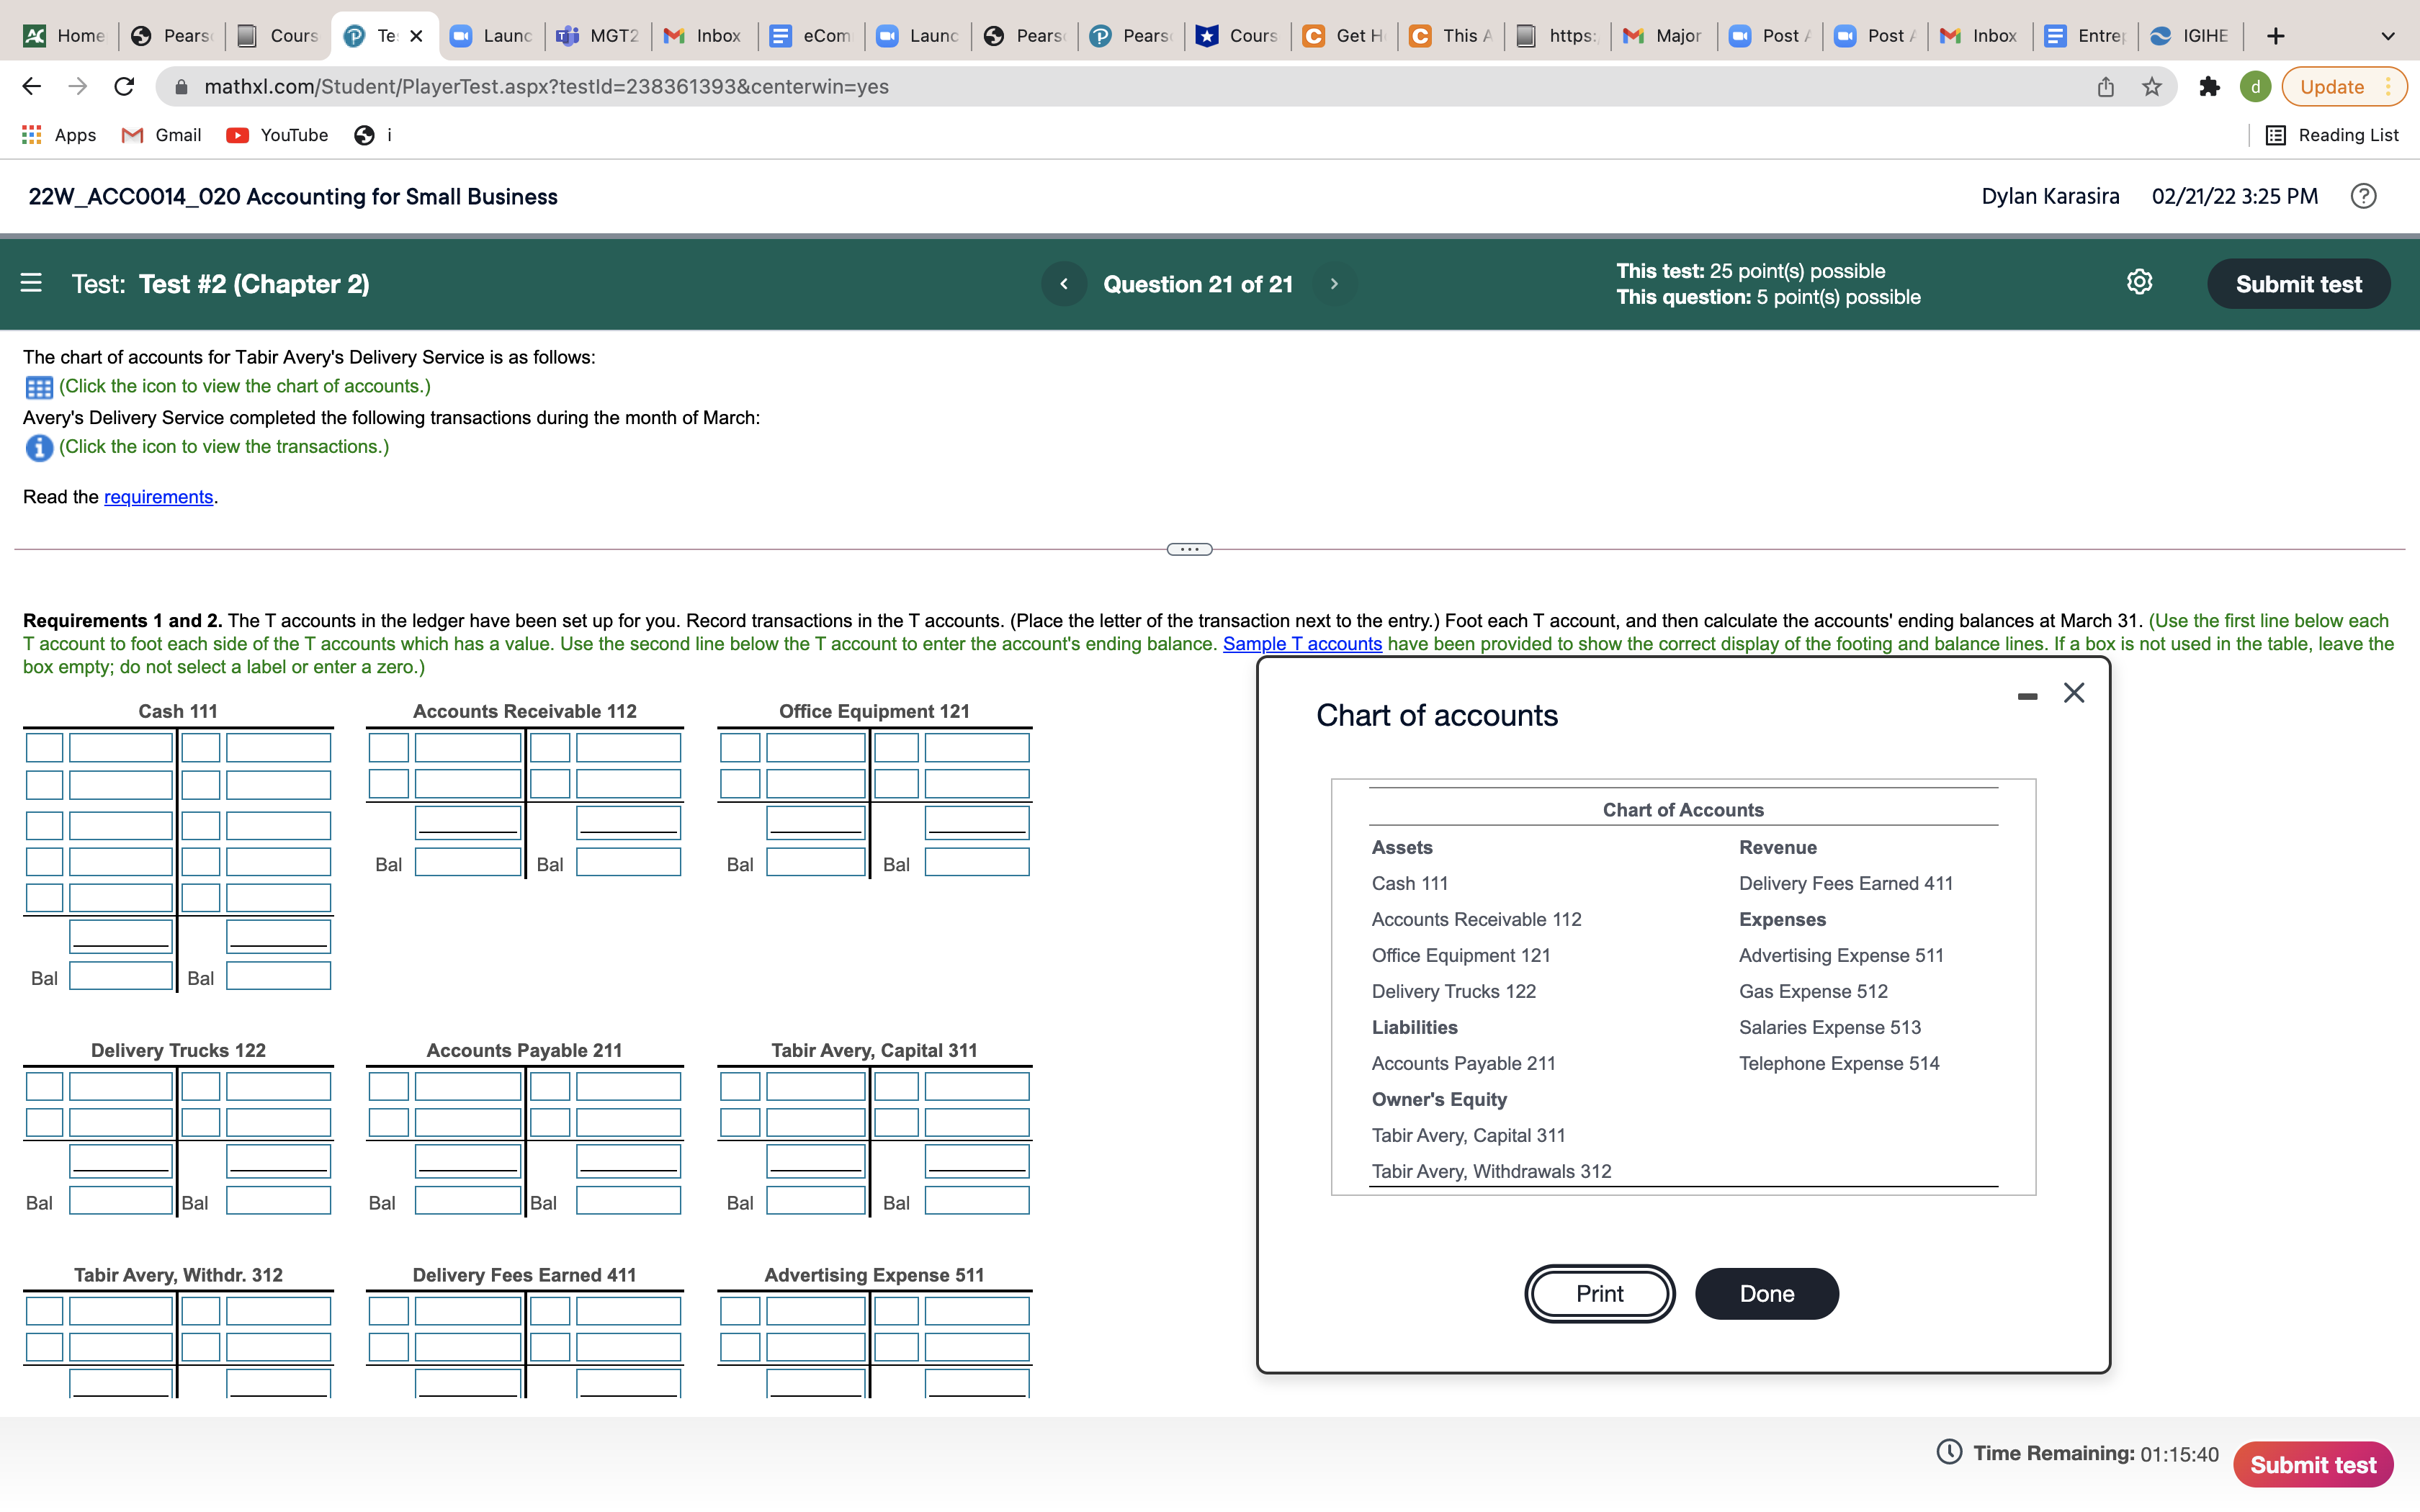Click the Submit test button top right
The width and height of the screenshot is (2420, 1512).
click(2298, 284)
